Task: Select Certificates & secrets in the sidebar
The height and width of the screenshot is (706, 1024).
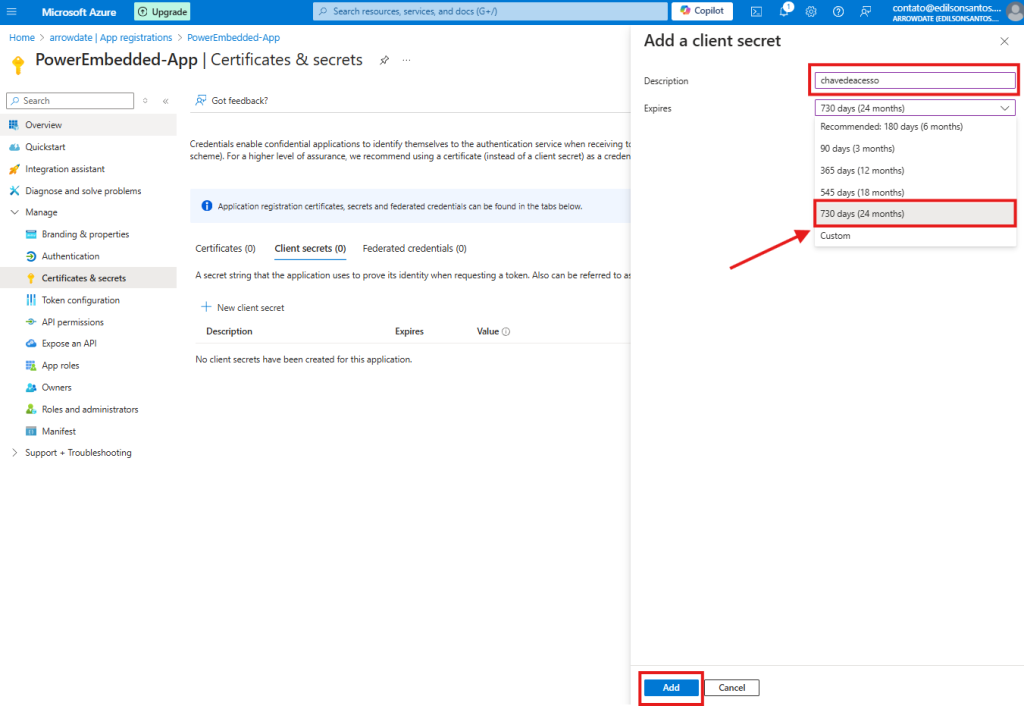Action: pyautogui.click(x=88, y=278)
